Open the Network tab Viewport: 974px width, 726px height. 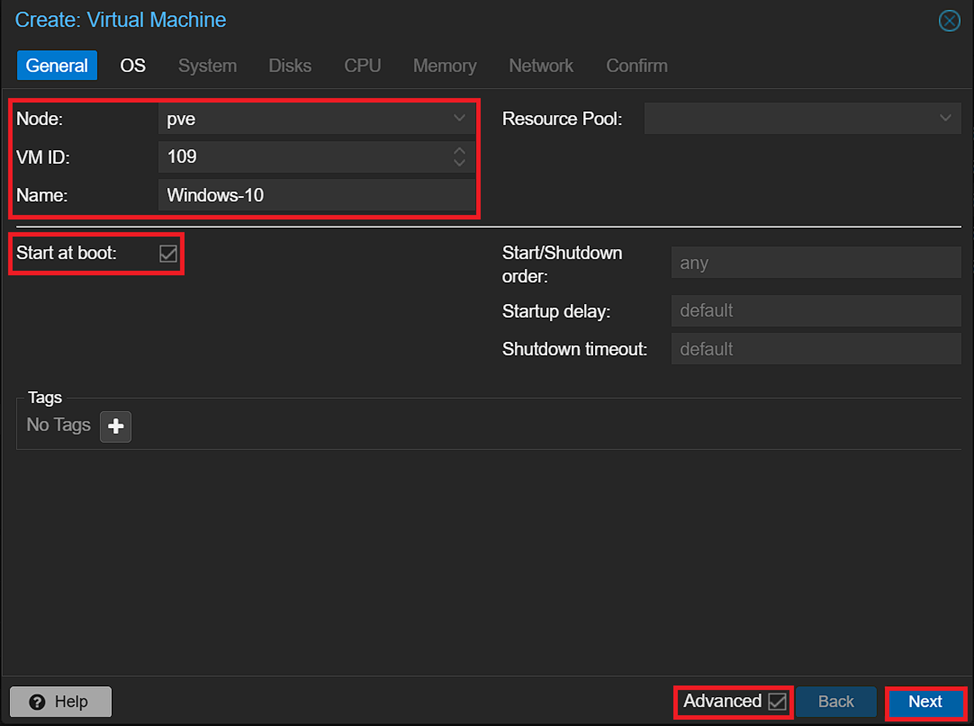click(x=541, y=66)
